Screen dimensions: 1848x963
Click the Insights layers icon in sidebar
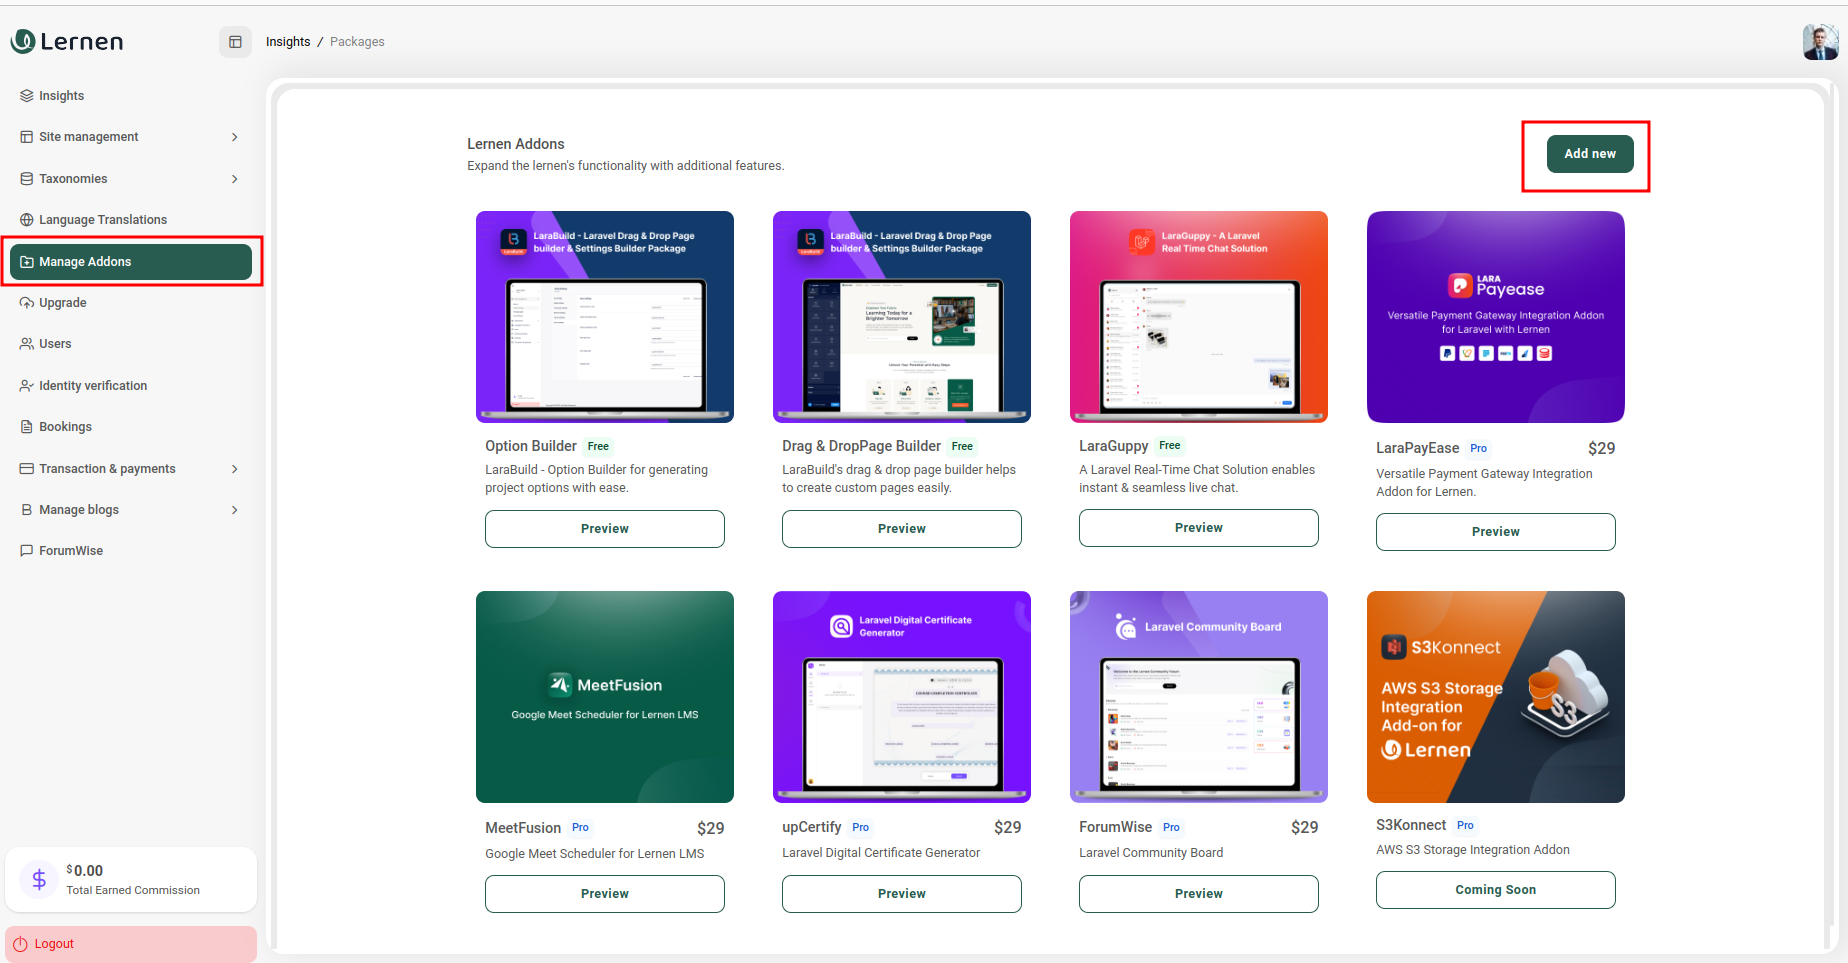[x=27, y=96]
